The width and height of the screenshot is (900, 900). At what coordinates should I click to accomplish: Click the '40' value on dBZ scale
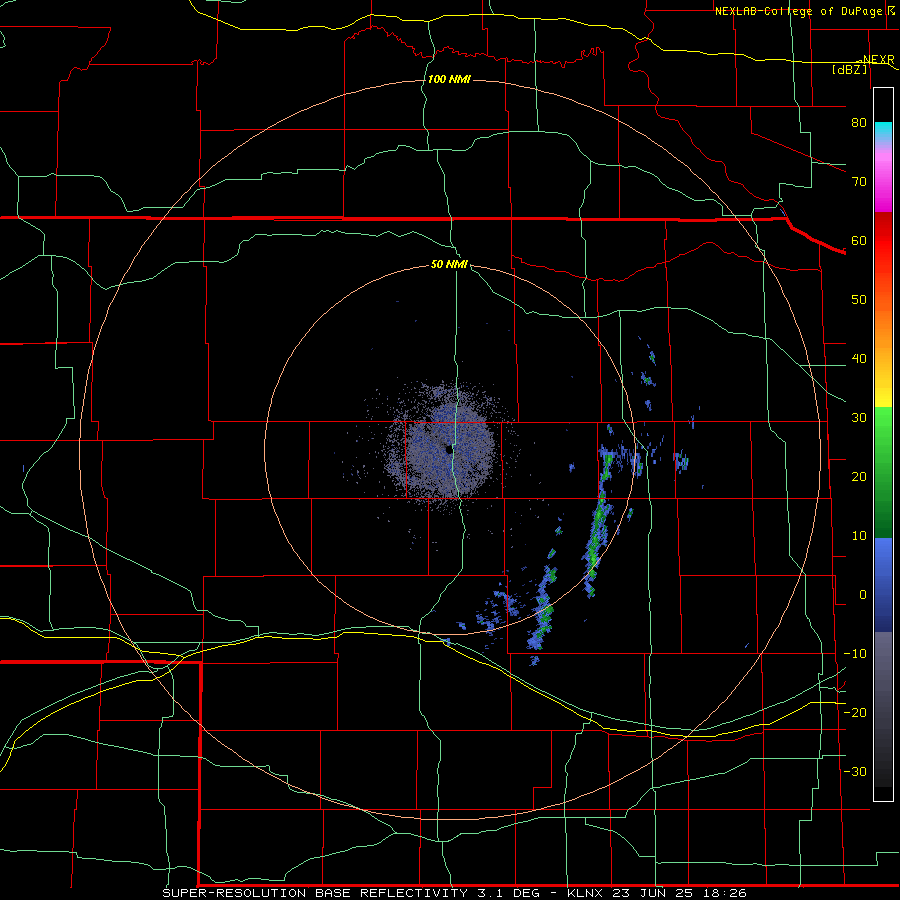click(859, 359)
